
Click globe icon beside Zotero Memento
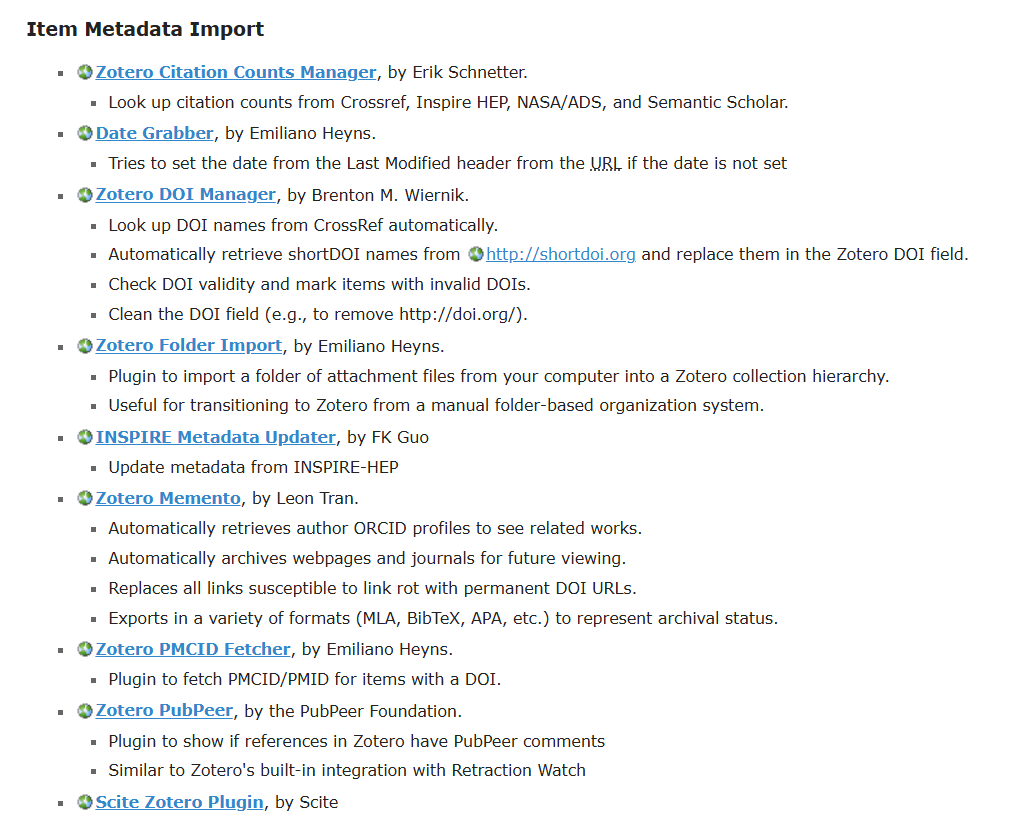tap(85, 498)
